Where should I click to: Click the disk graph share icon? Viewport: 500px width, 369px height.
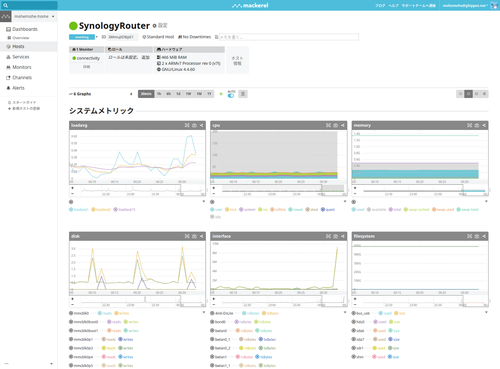click(x=202, y=236)
